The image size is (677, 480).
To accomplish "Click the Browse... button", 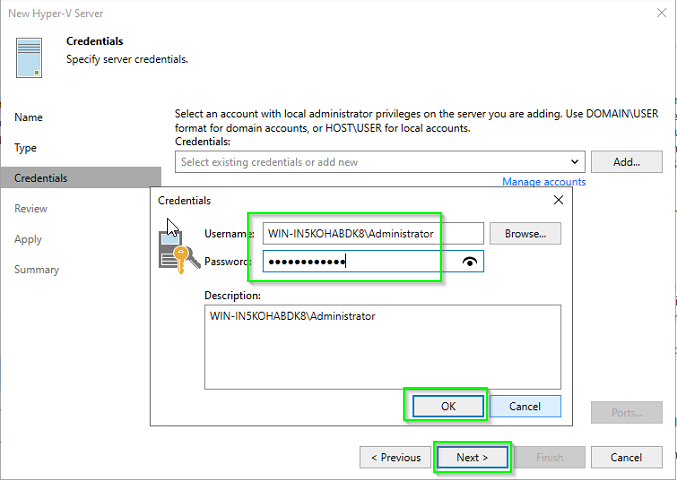I will [525, 234].
